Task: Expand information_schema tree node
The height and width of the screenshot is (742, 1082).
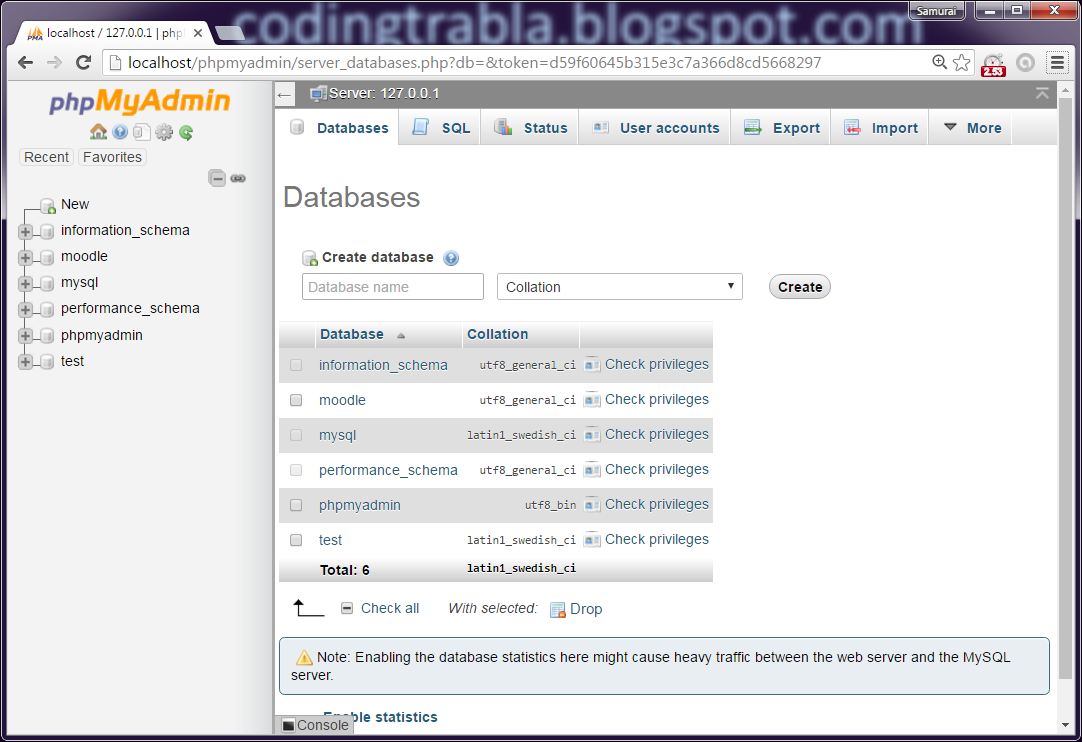Action: pos(26,231)
